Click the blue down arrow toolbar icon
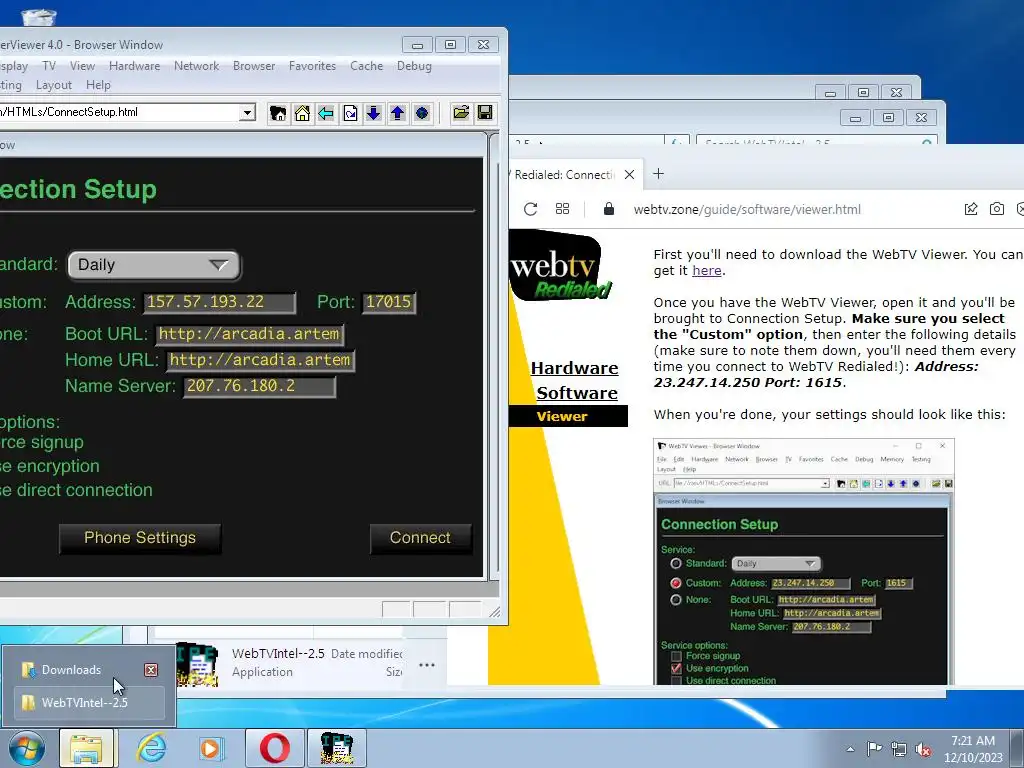This screenshot has height=768, width=1024. (x=374, y=113)
